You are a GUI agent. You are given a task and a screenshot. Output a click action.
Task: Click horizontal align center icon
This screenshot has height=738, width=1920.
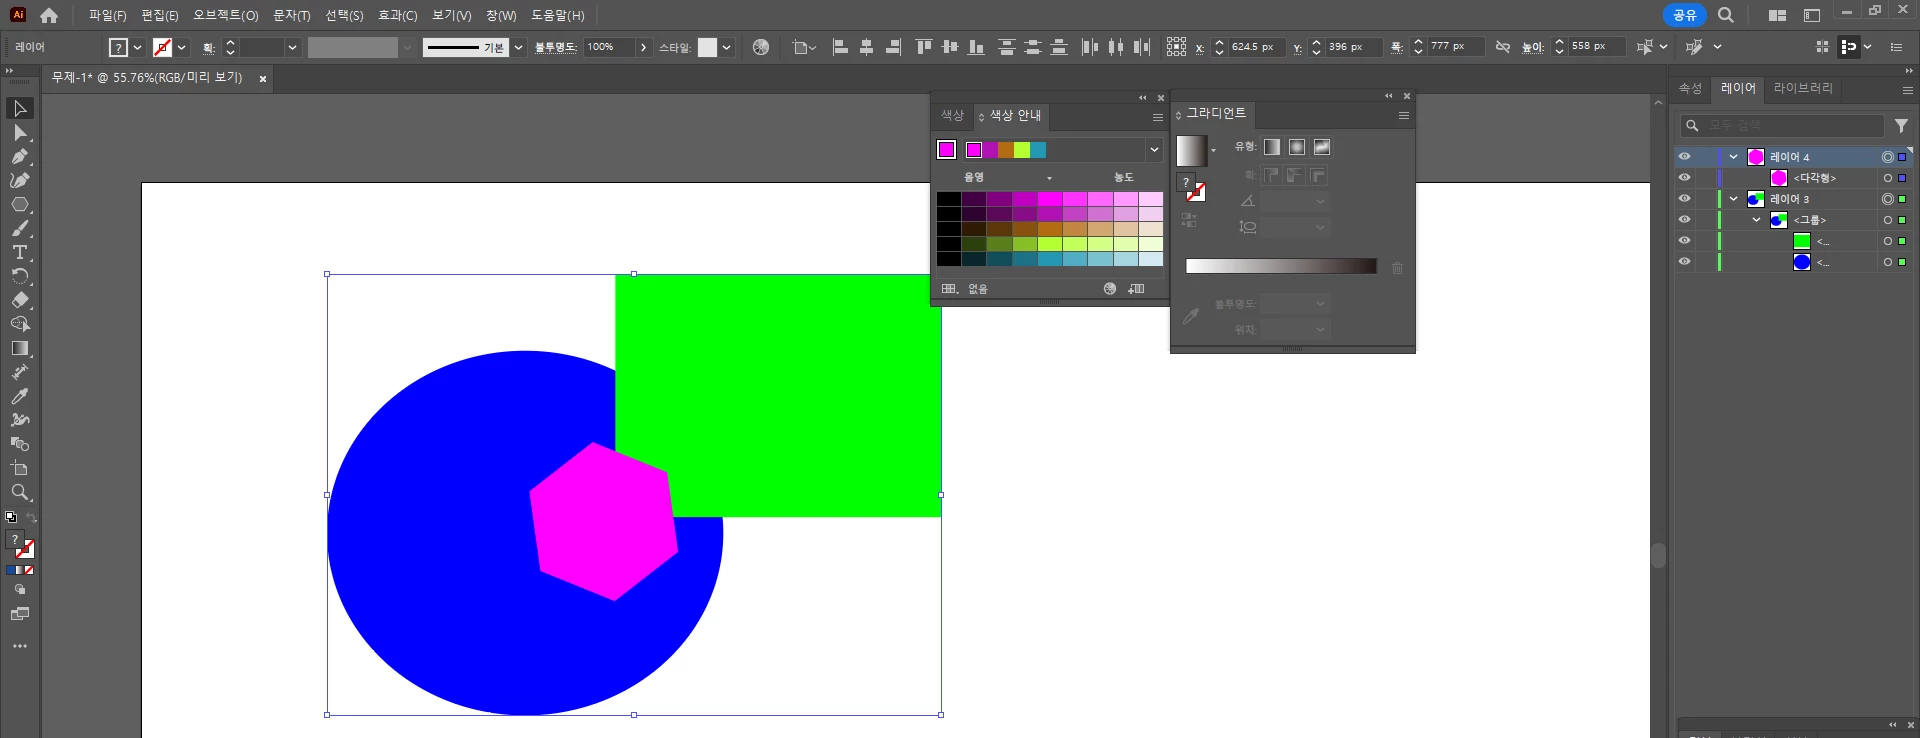pyautogui.click(x=866, y=47)
